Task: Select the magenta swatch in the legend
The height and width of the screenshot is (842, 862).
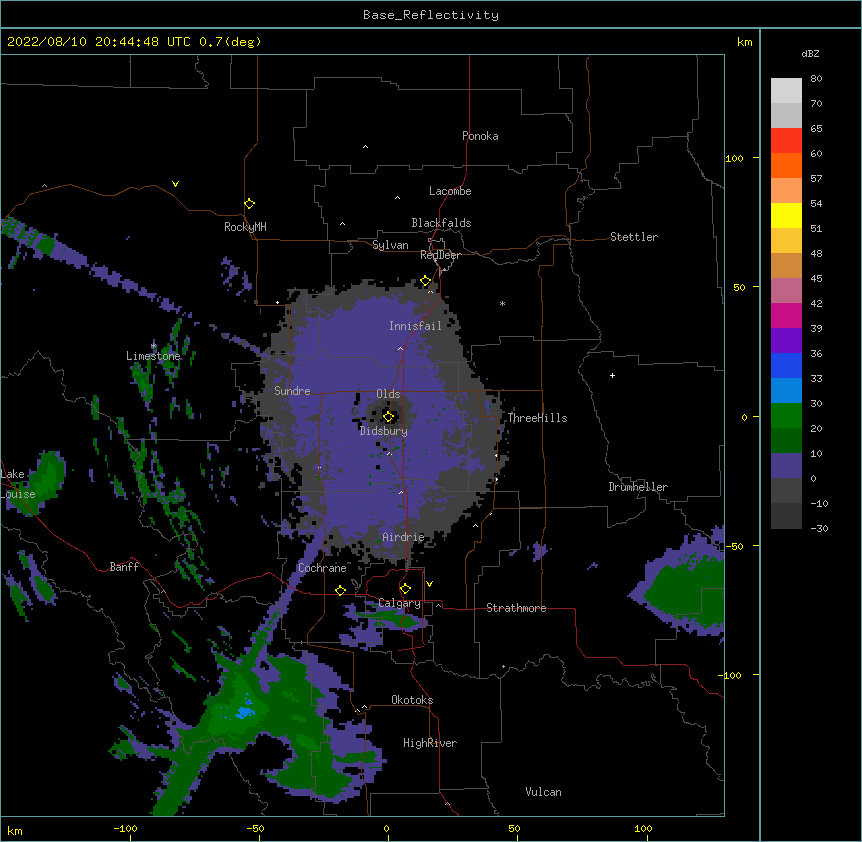Action: click(786, 315)
